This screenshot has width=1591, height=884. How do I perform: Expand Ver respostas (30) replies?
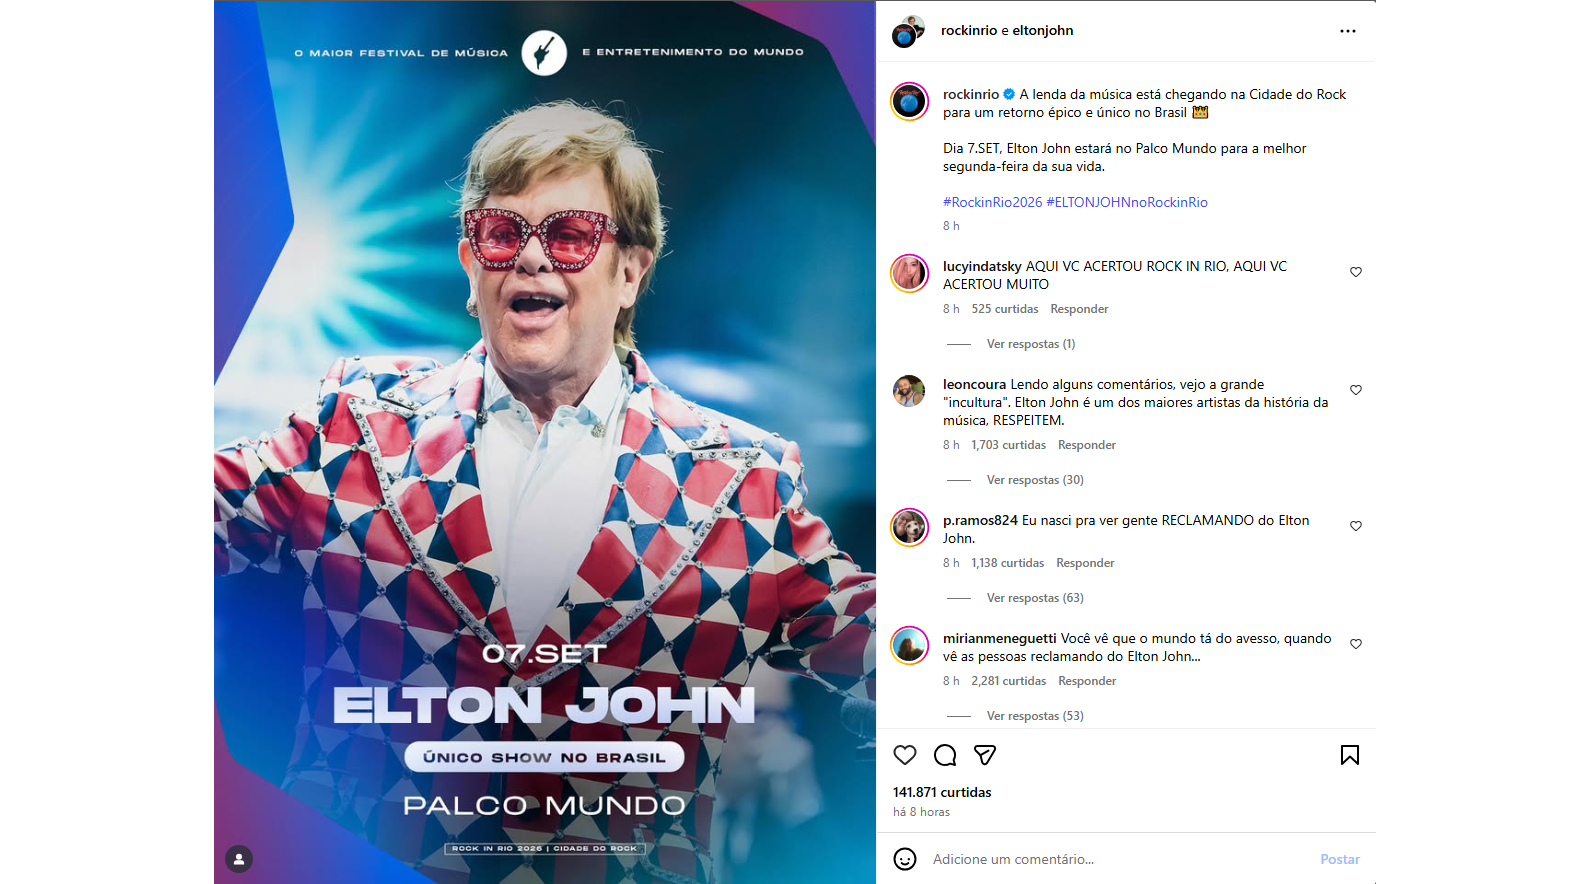[x=1035, y=480]
